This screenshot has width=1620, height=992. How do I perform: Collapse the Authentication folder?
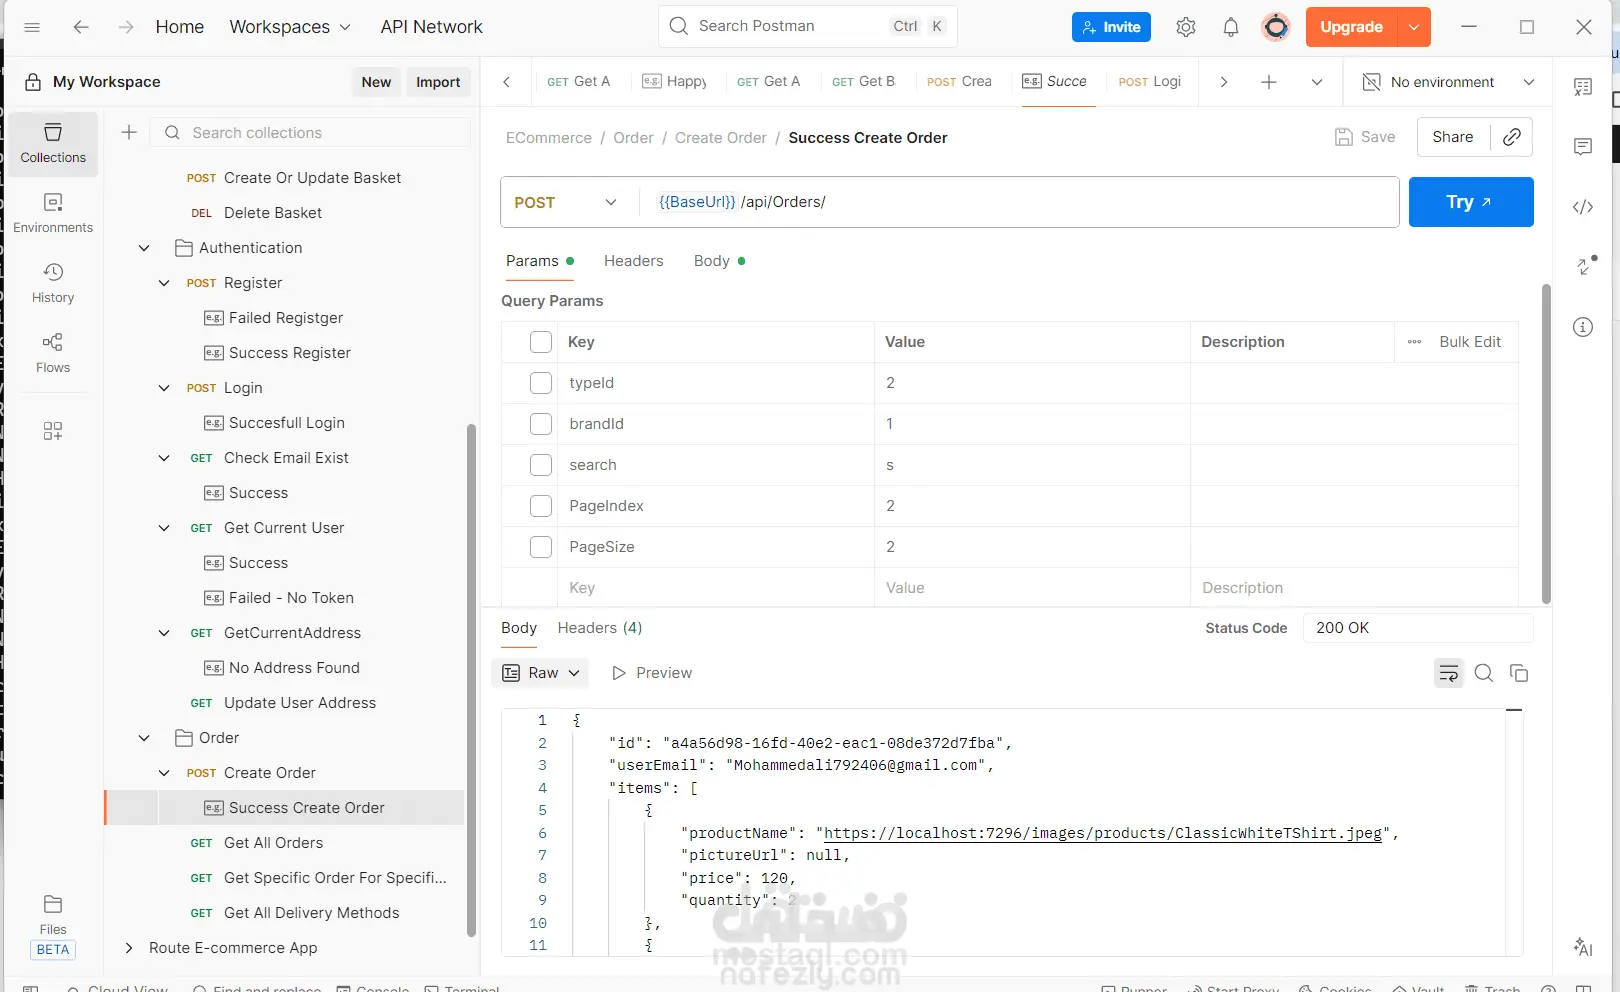point(144,248)
